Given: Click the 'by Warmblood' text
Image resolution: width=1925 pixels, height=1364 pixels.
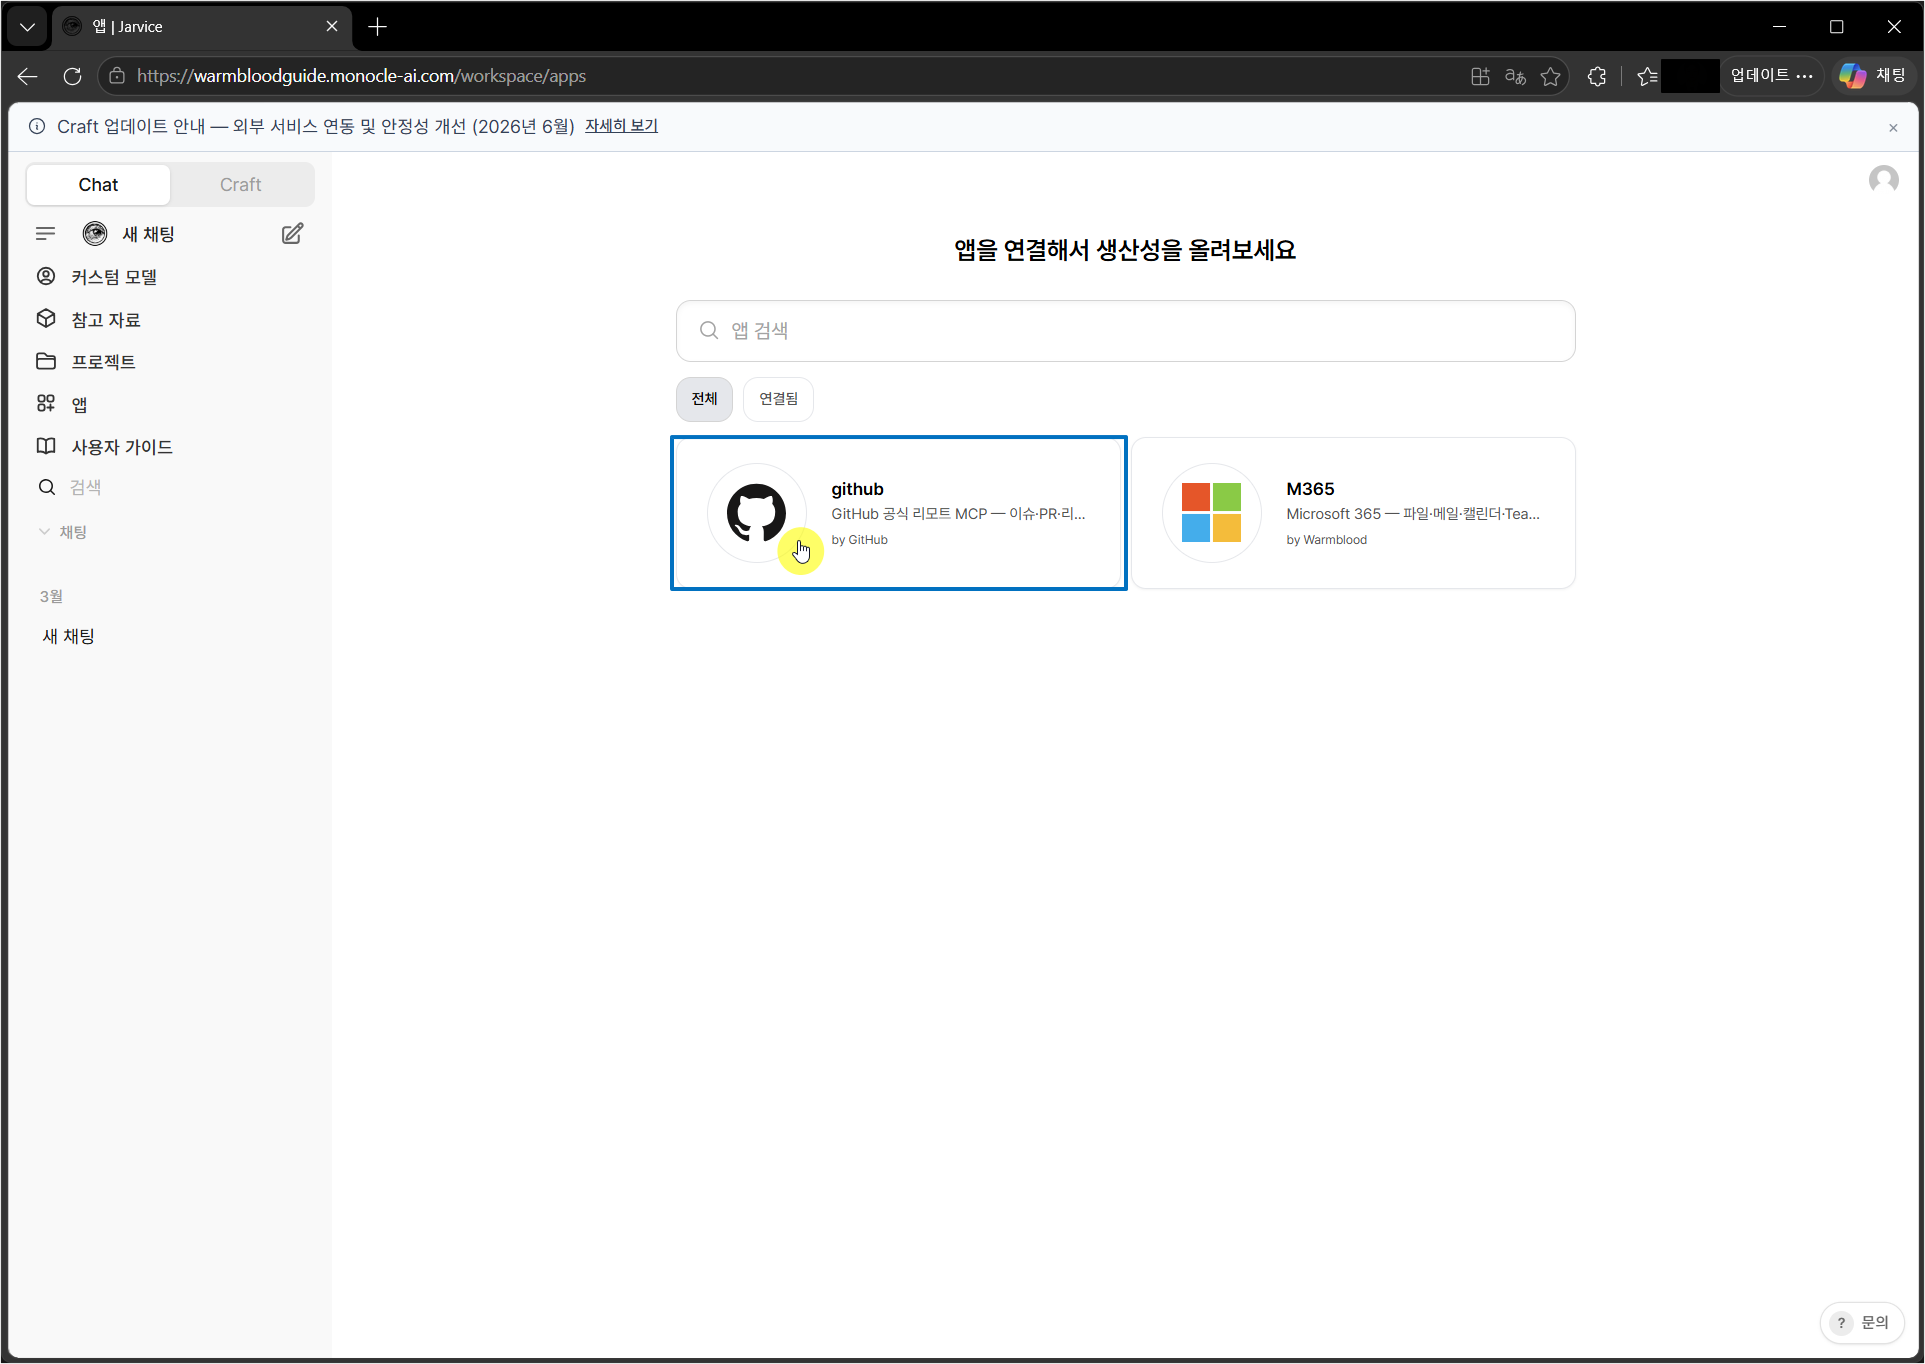Looking at the screenshot, I should 1326,540.
